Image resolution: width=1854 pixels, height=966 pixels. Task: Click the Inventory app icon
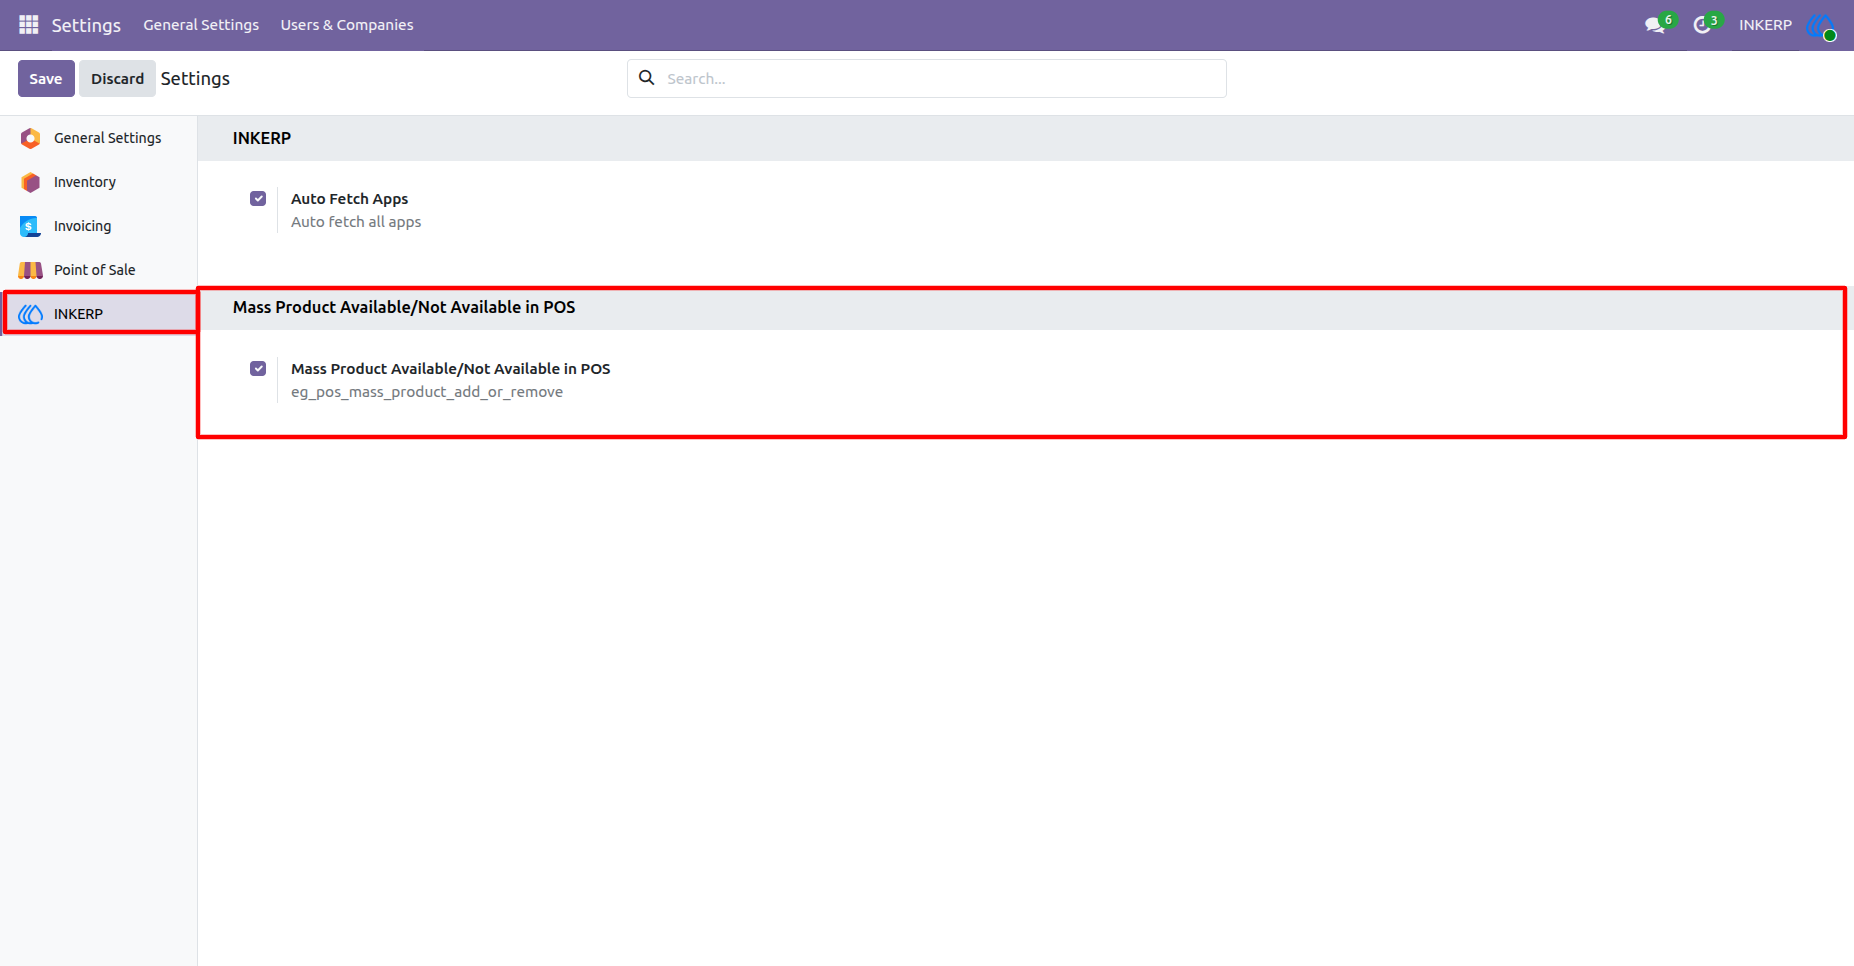pyautogui.click(x=31, y=182)
